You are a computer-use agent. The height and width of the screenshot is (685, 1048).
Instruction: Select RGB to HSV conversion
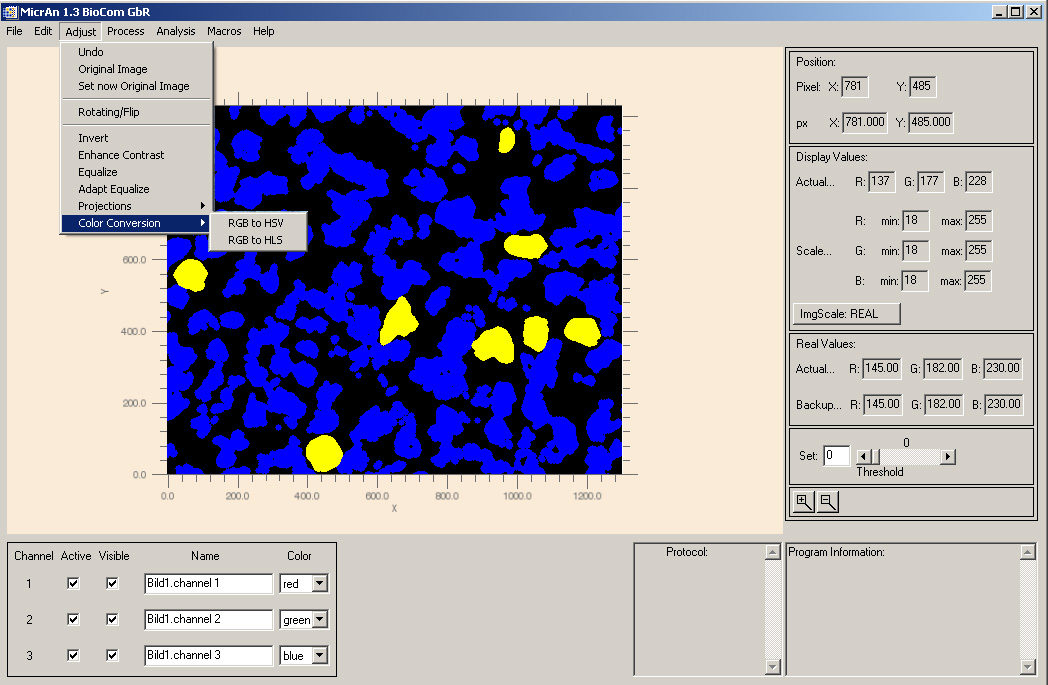256,223
